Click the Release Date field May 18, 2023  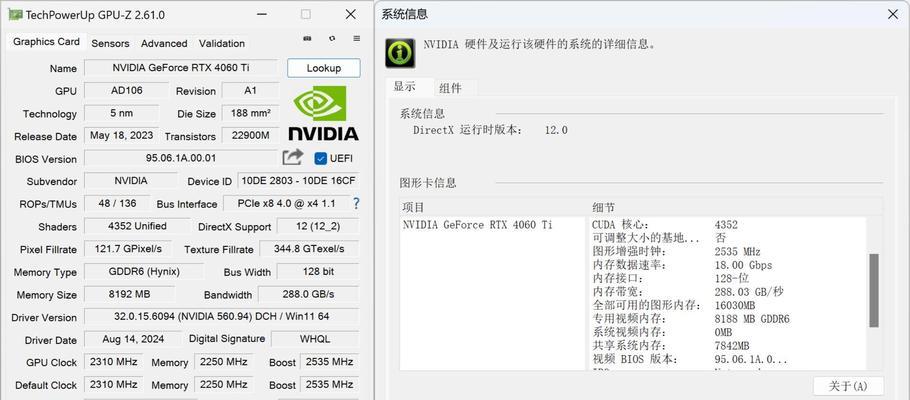point(121,136)
